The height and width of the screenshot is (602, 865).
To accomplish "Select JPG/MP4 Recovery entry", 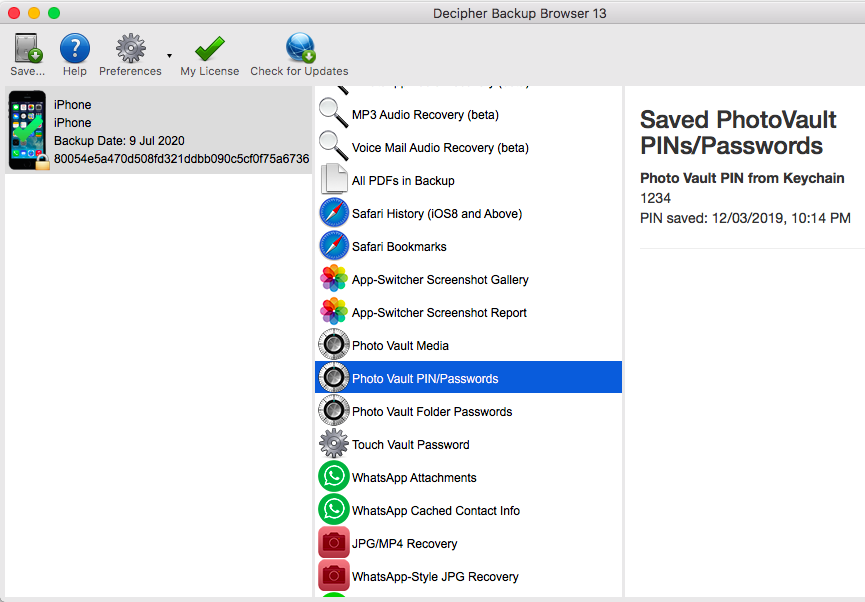I will pos(468,544).
